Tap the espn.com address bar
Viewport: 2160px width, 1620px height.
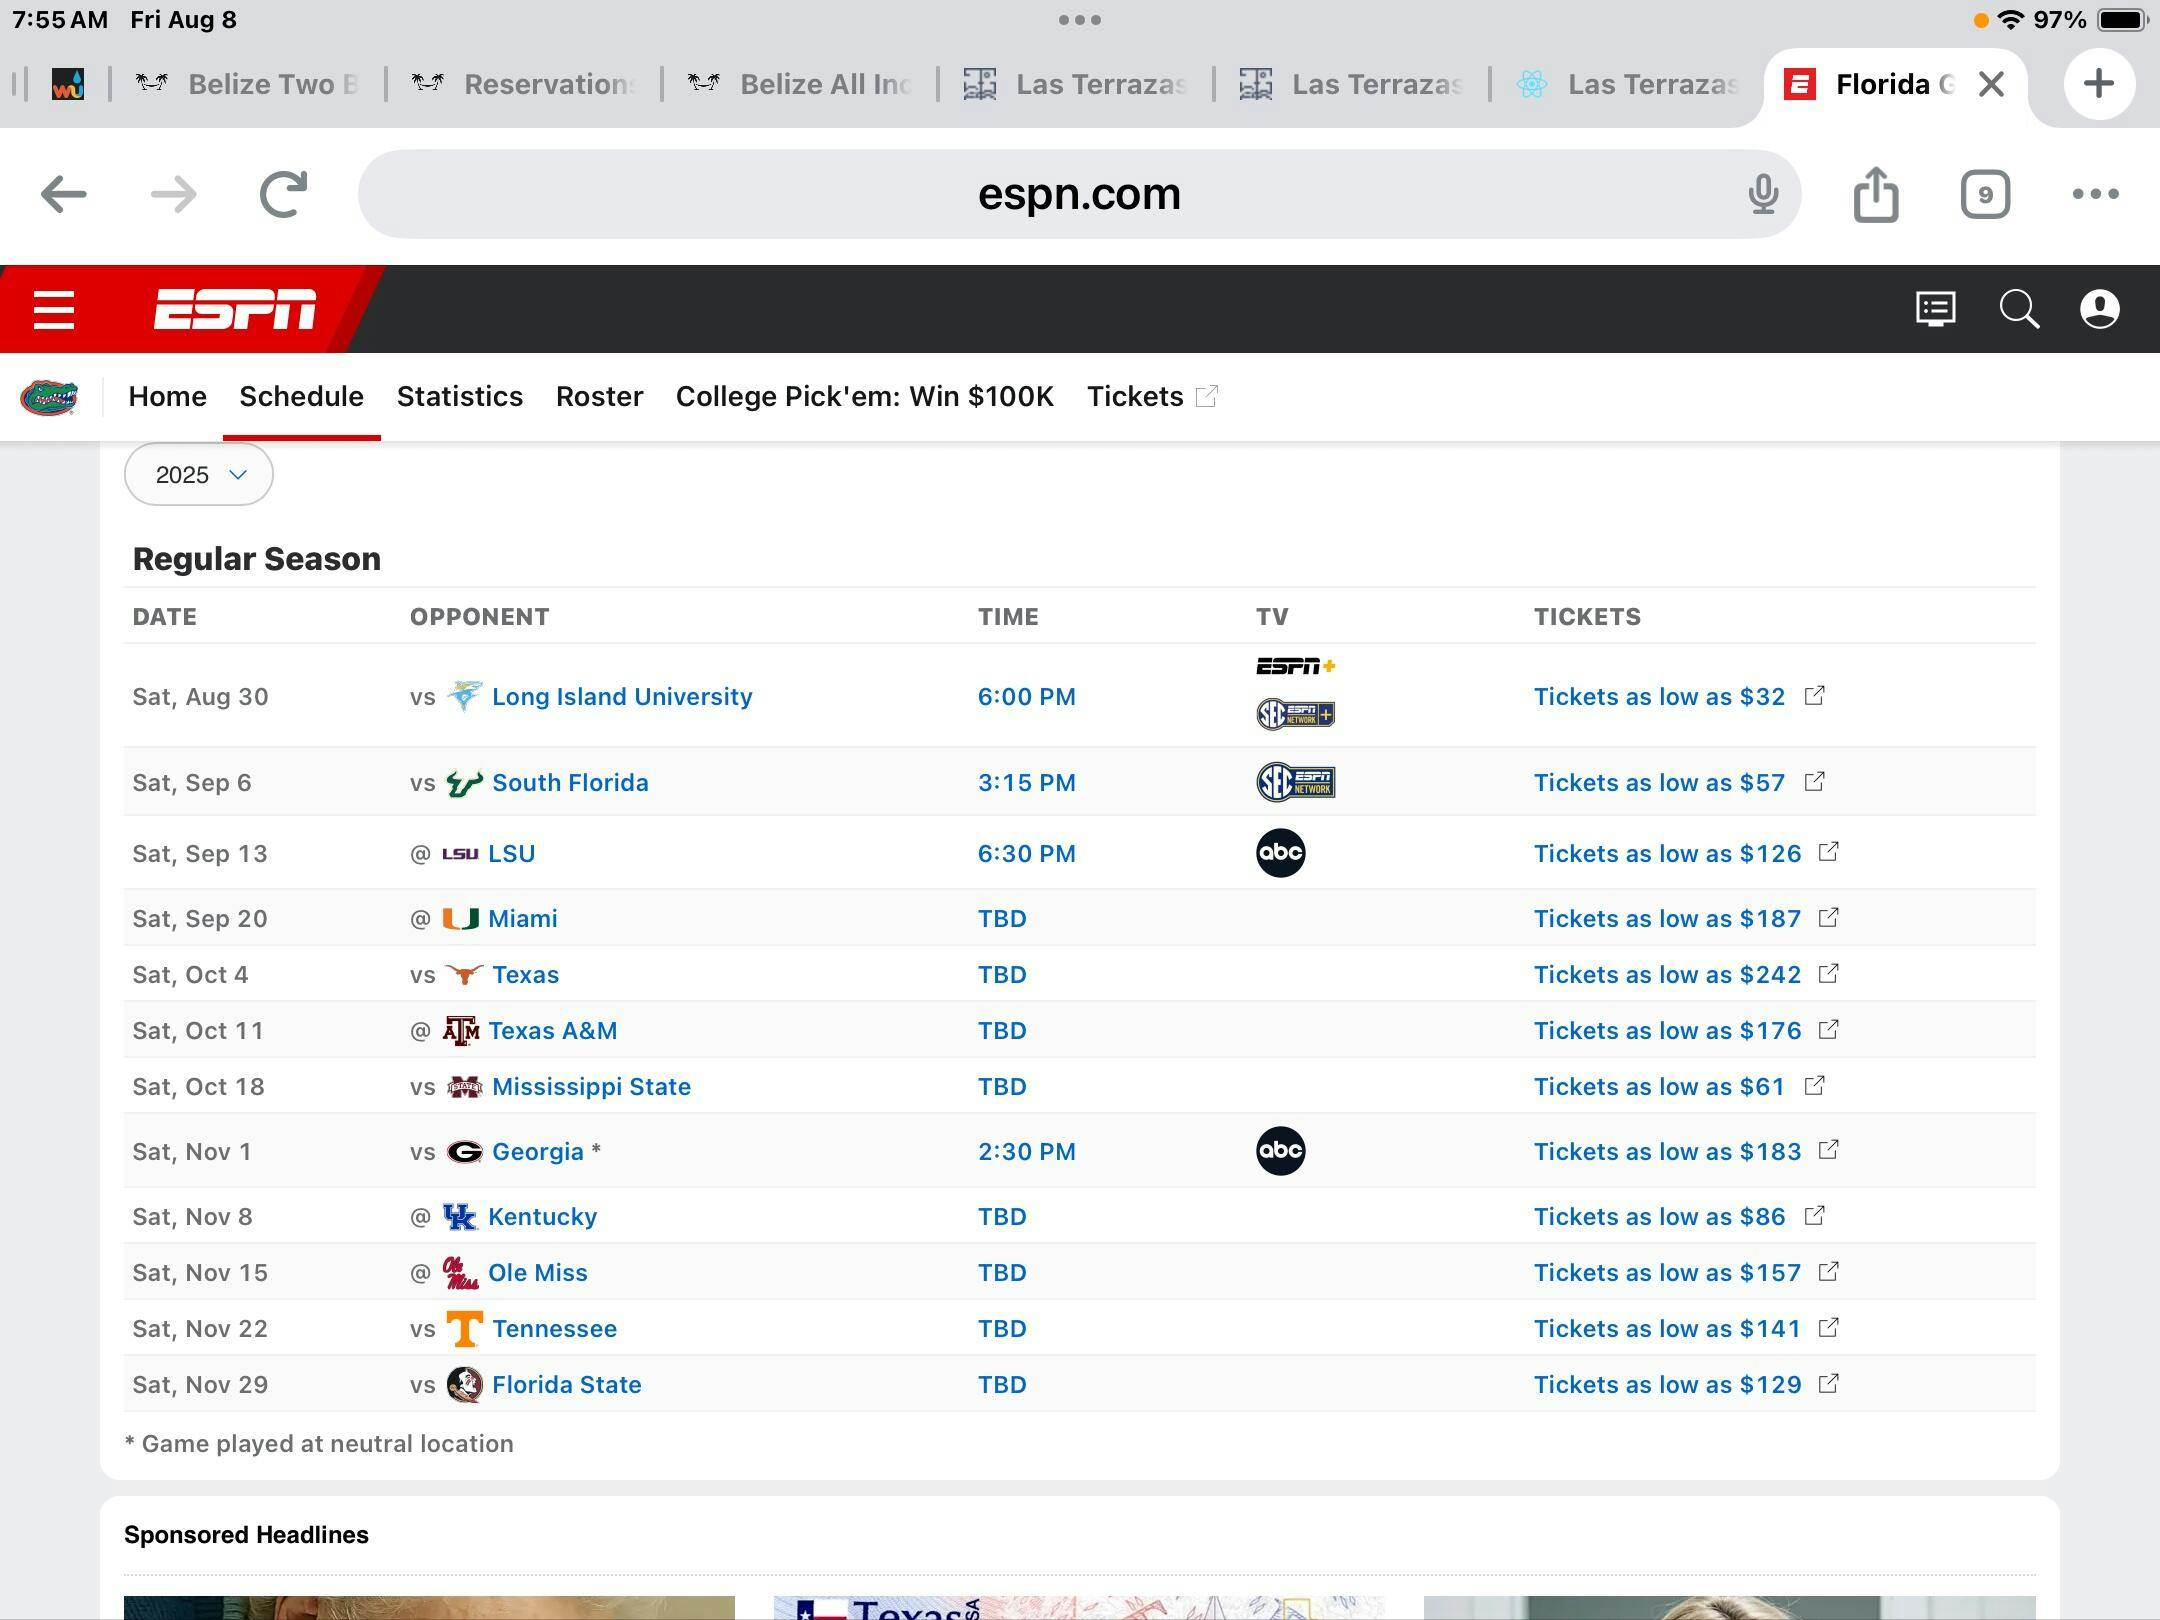coord(1079,194)
